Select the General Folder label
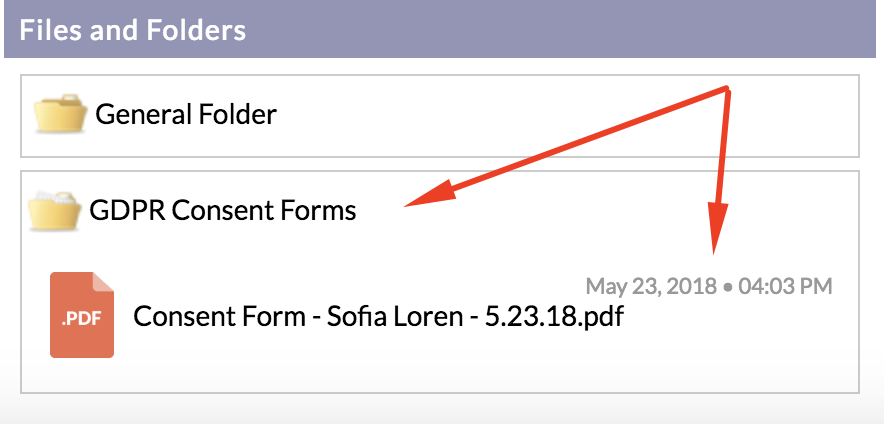The width and height of the screenshot is (884, 424). [x=185, y=114]
